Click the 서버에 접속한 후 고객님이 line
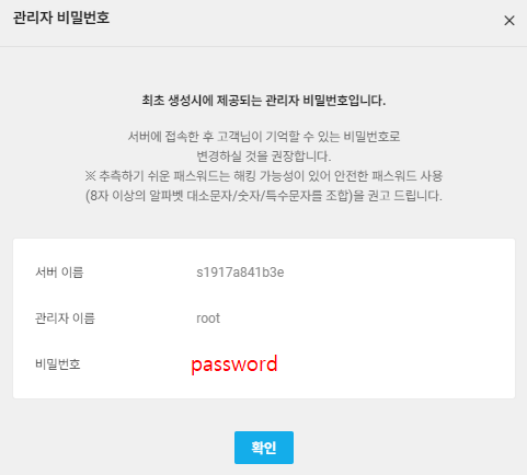Viewport: 527px width, 475px height. coord(264,136)
